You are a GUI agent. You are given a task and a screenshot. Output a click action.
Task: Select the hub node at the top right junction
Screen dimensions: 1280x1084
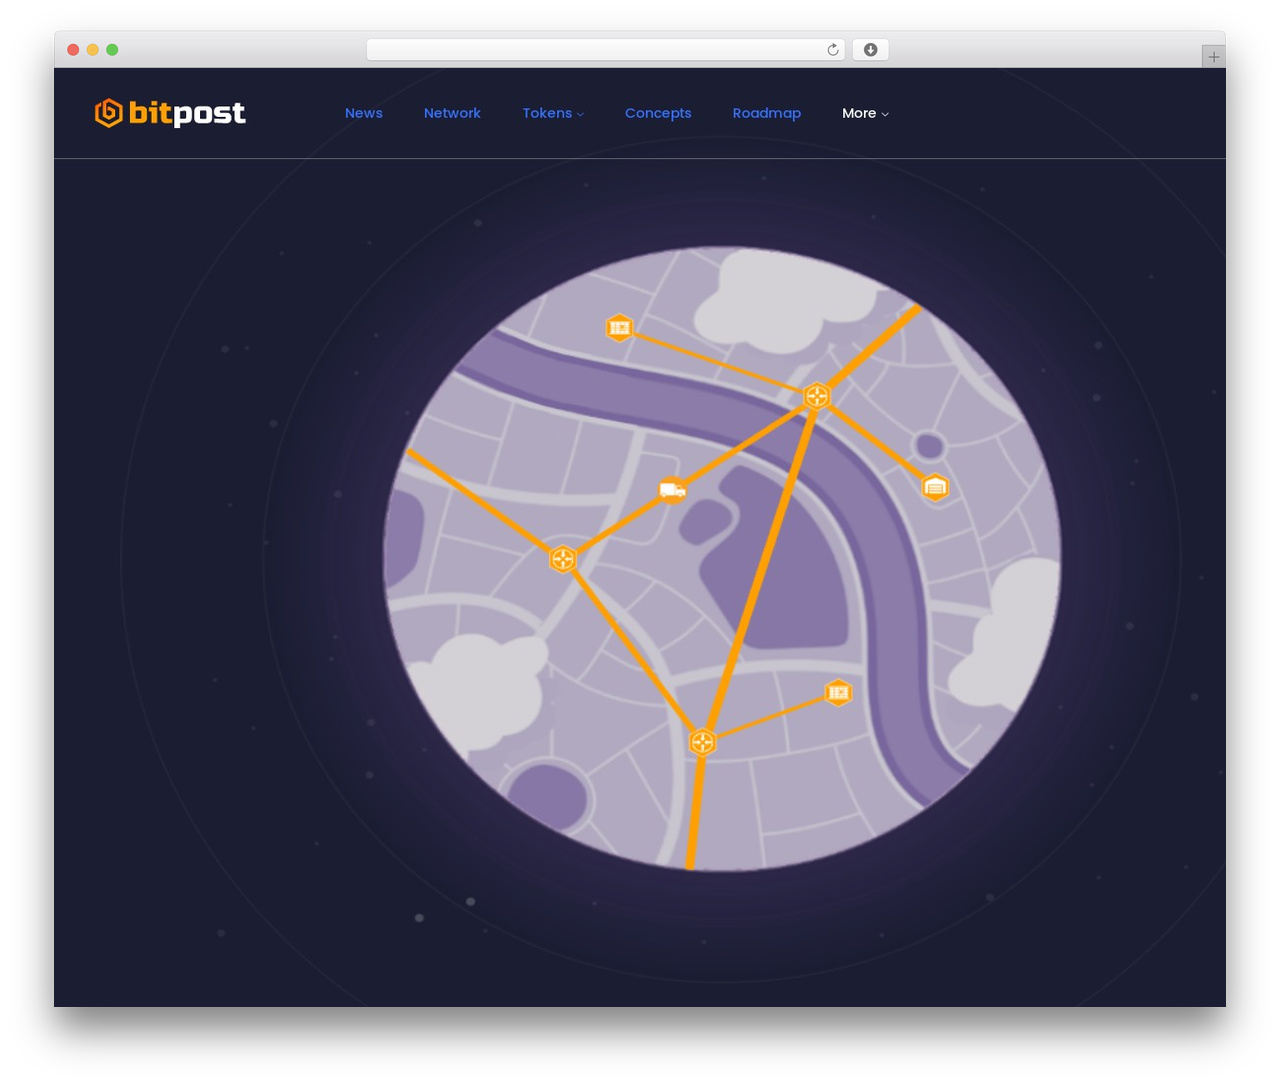pos(817,396)
